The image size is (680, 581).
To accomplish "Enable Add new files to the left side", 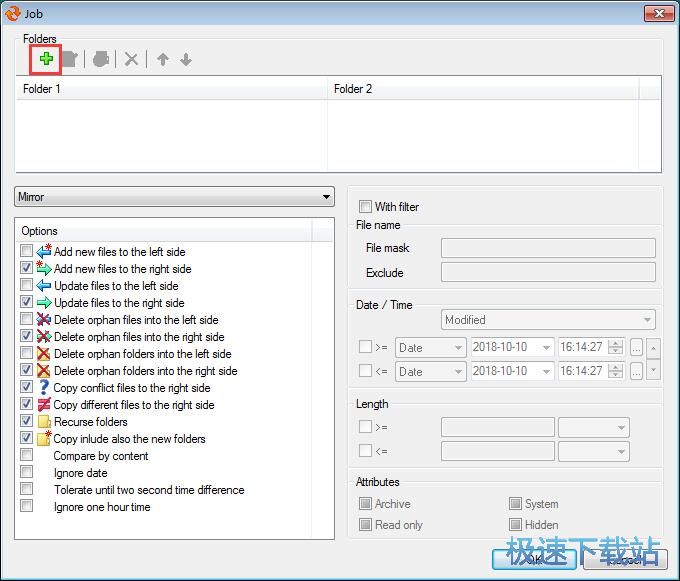I will pyautogui.click(x=27, y=252).
